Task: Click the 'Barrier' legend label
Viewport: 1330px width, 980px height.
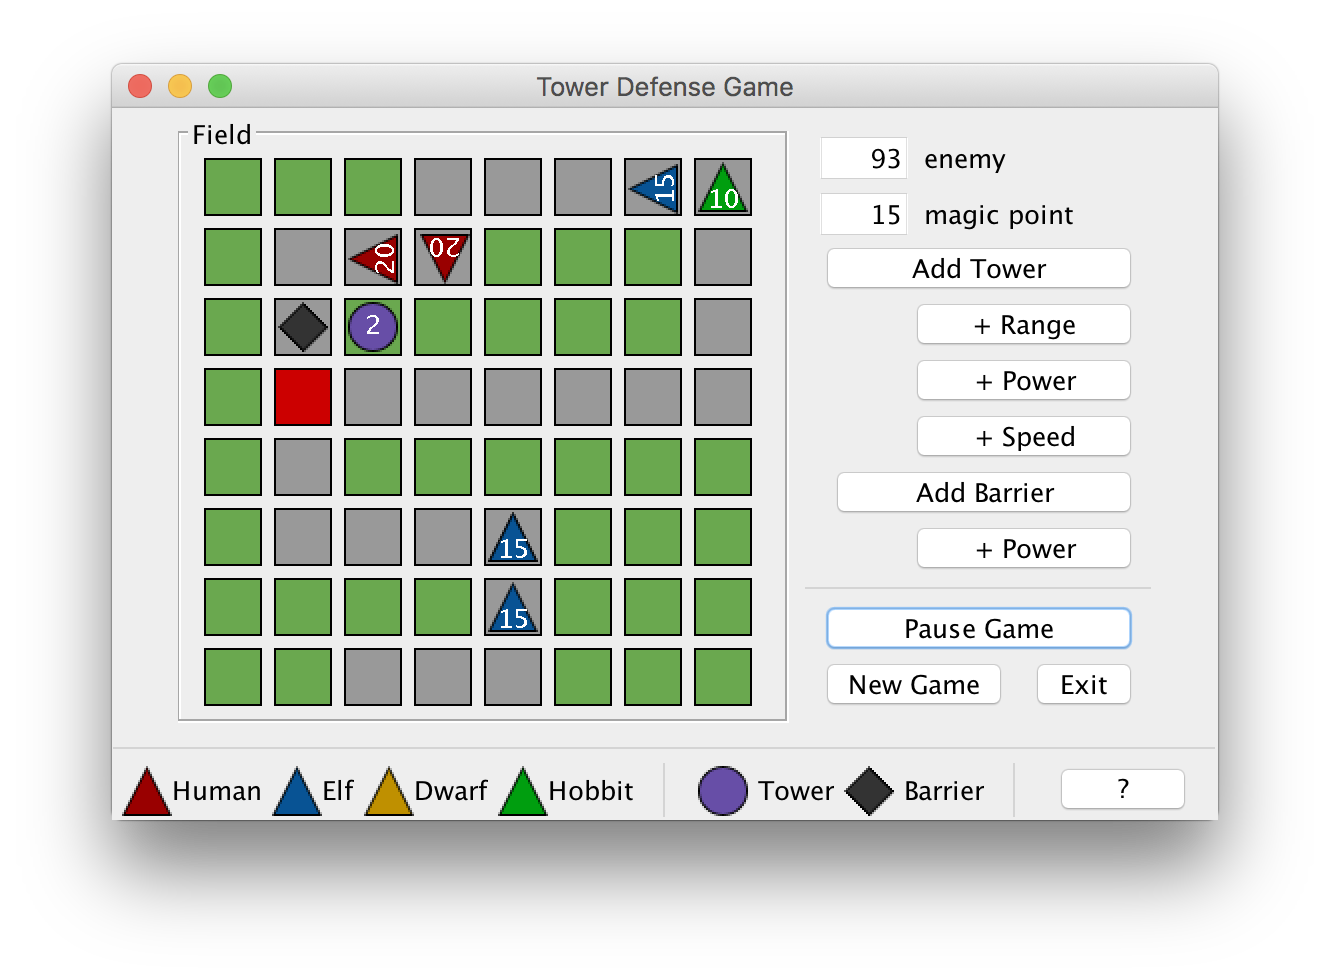Action: point(944,791)
